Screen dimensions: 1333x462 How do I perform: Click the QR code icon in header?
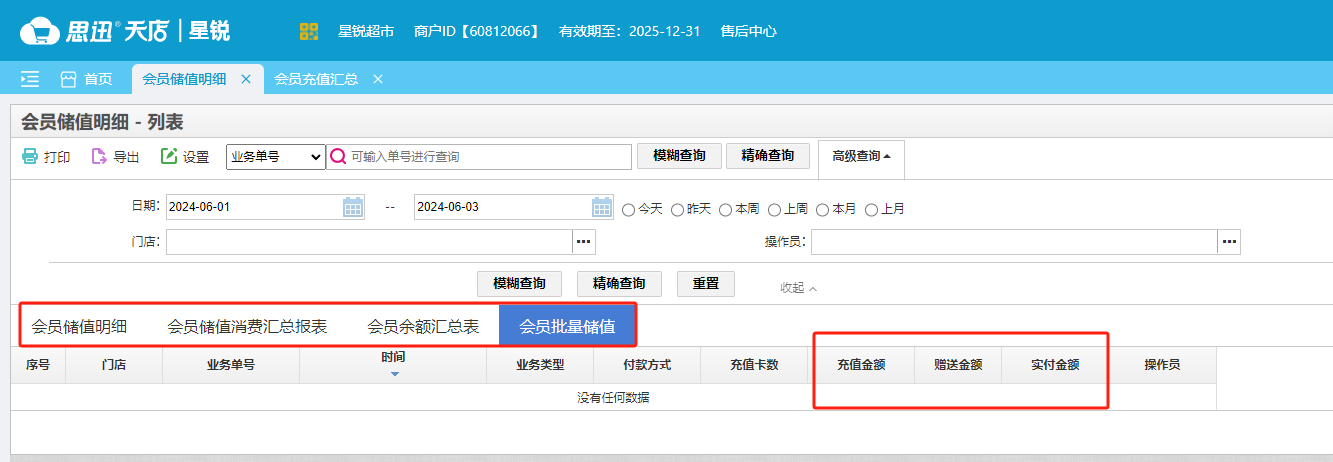pyautogui.click(x=309, y=31)
